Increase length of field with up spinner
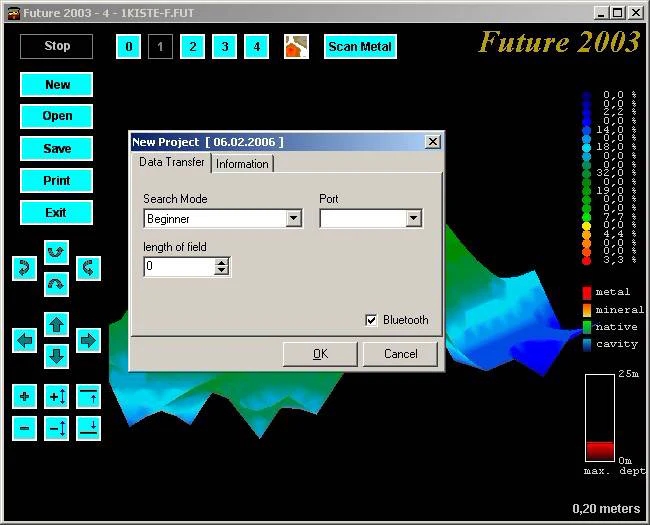Viewport: 650px width, 525px height. pos(222,262)
